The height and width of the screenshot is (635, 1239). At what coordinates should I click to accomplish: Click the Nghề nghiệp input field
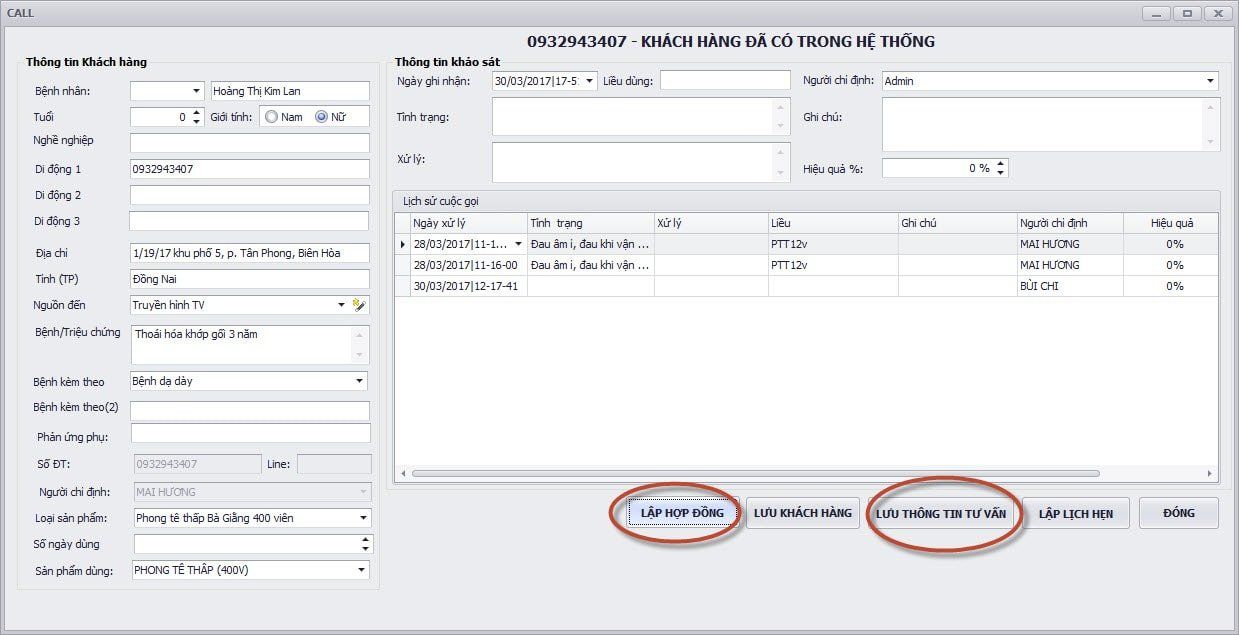tap(249, 142)
